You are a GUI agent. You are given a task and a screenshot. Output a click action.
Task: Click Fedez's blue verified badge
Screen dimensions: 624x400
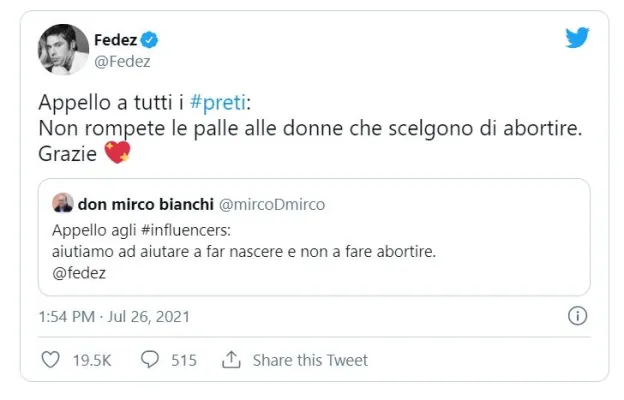tap(149, 40)
